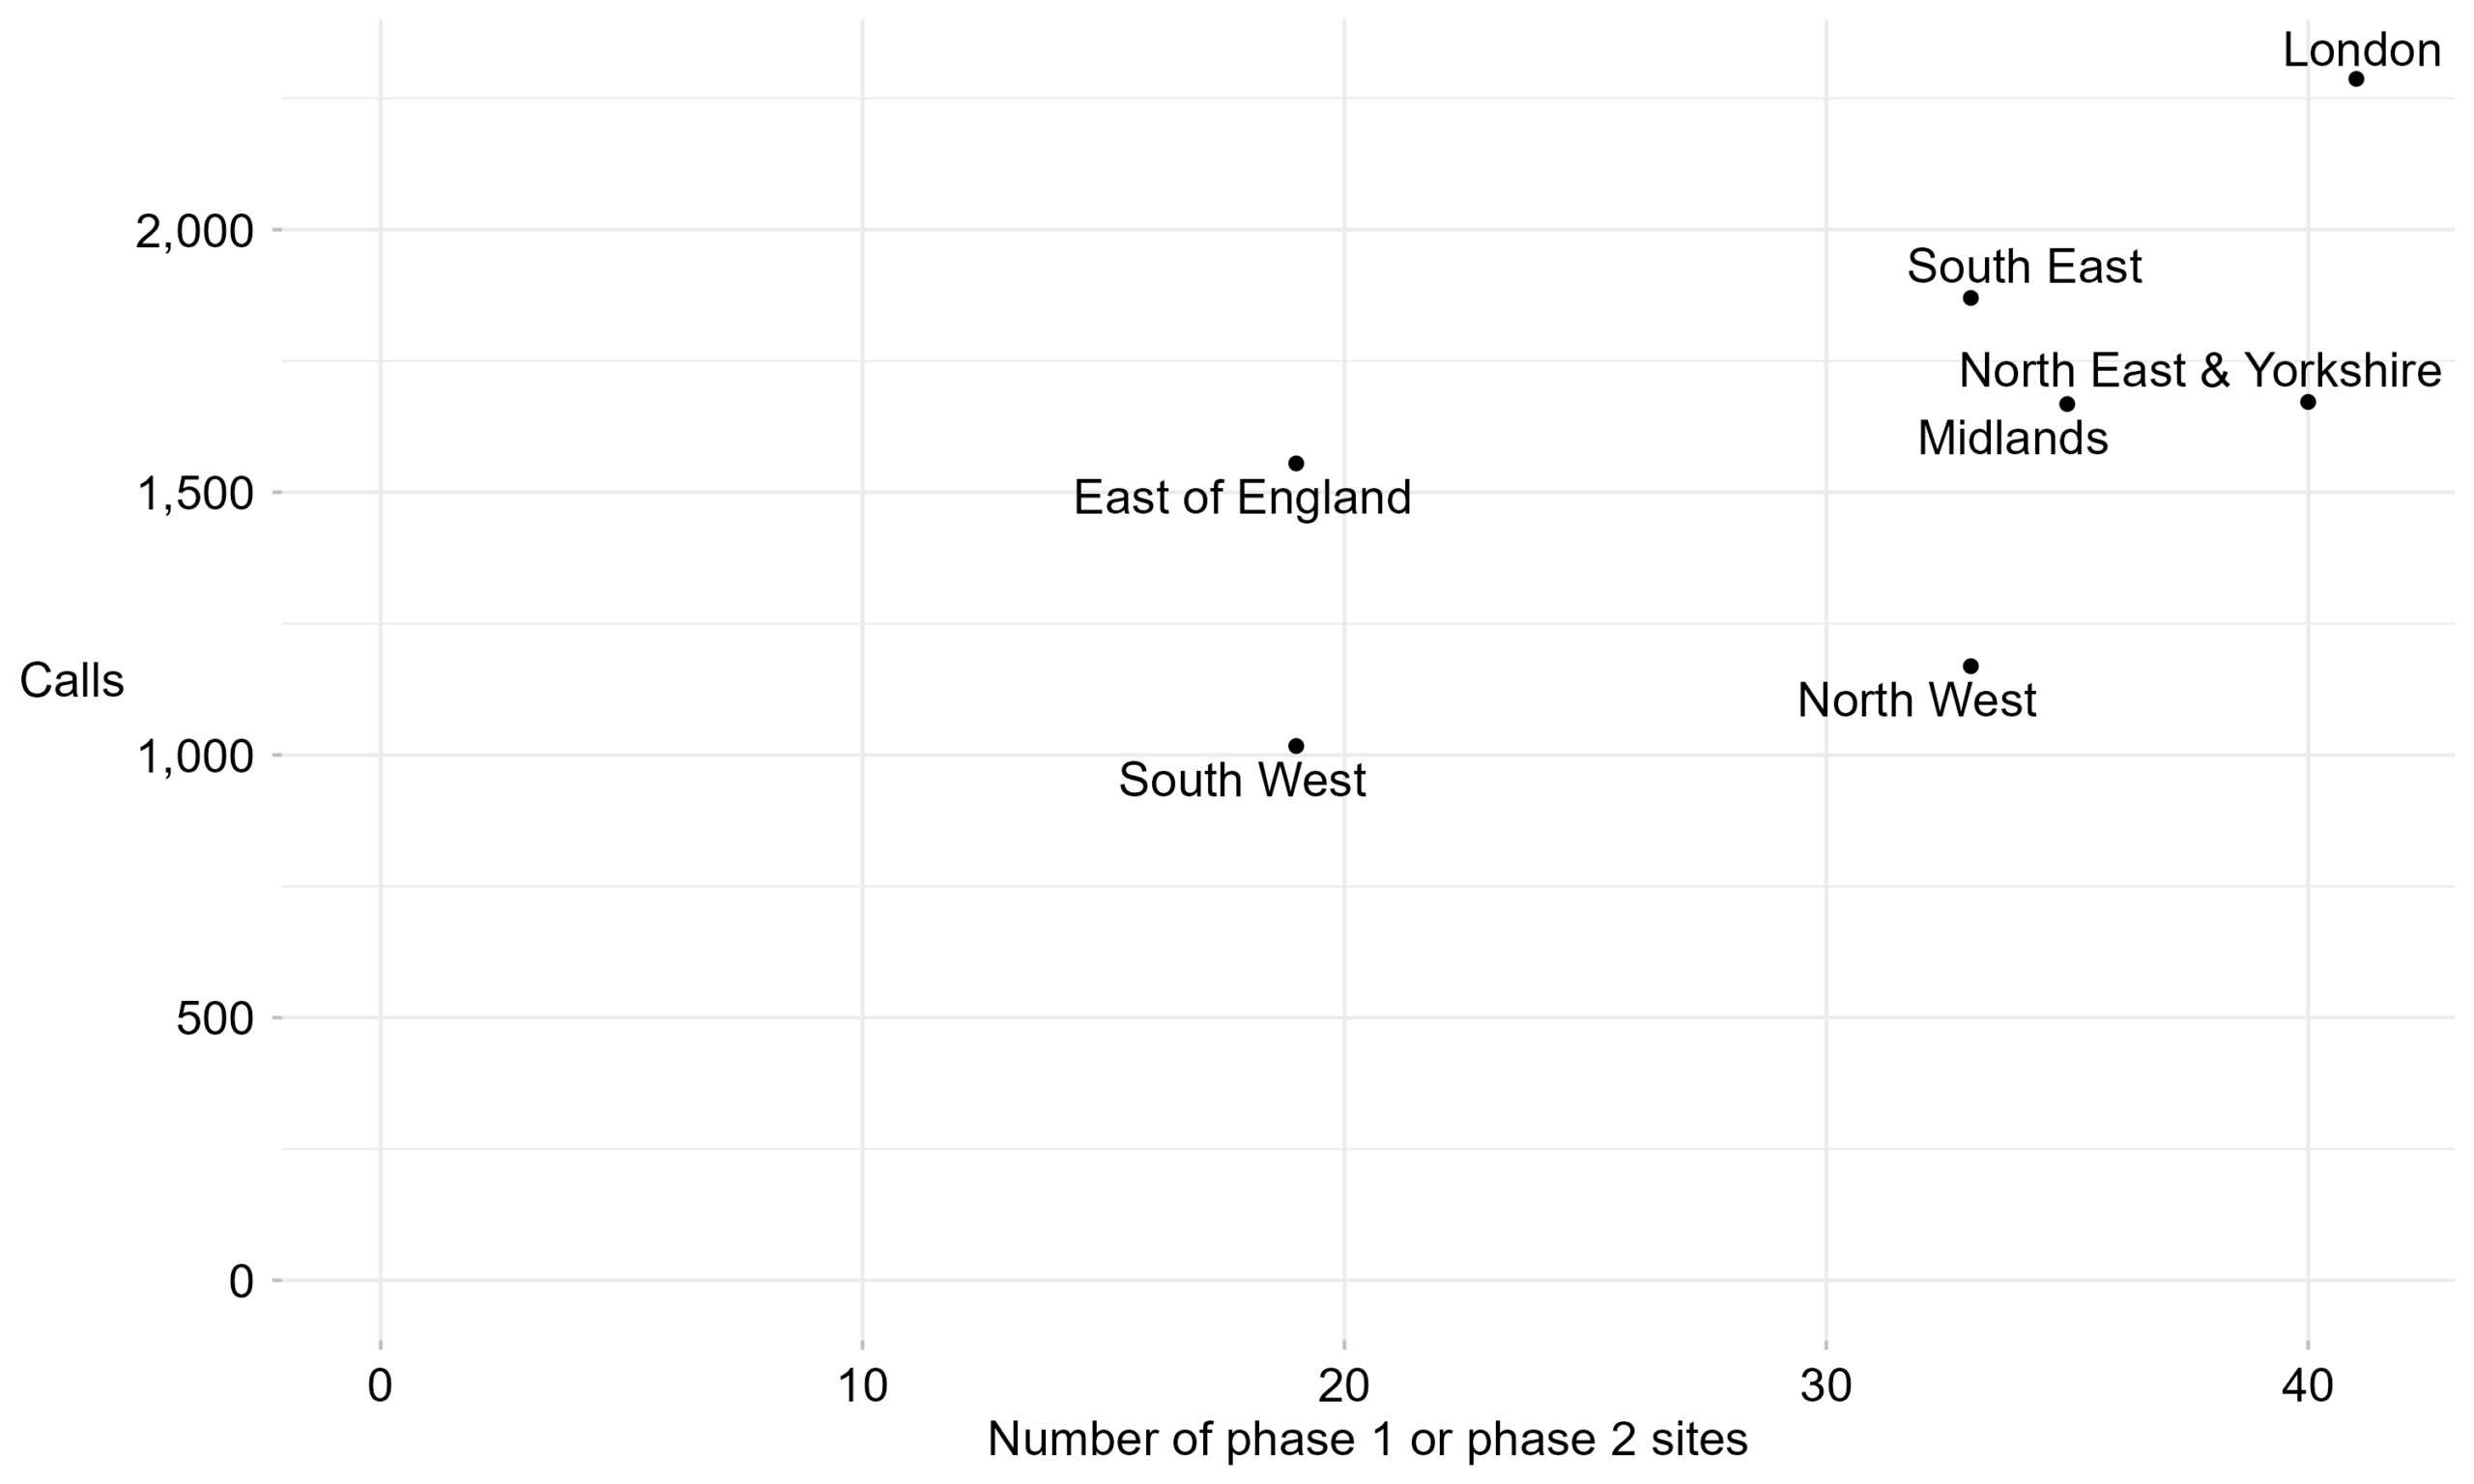The image size is (2474, 1484).
Task: Select the 500 y-axis tick label
Action: (x=215, y=1018)
